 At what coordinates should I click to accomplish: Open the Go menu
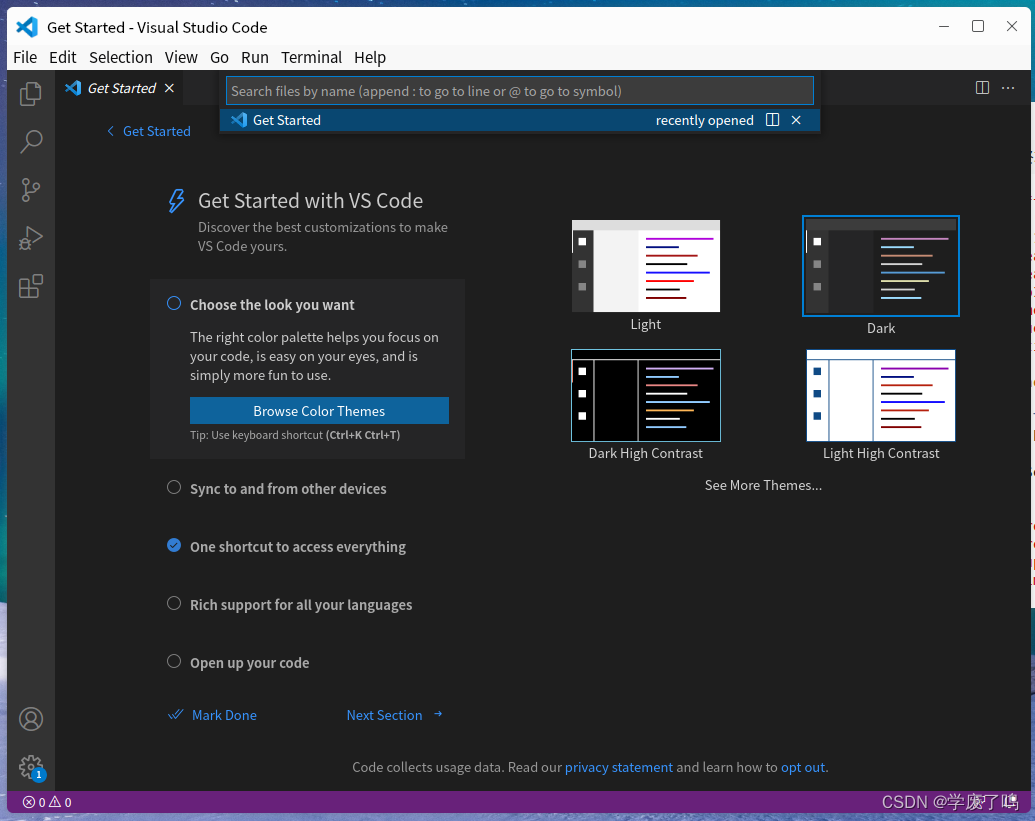pyautogui.click(x=219, y=57)
